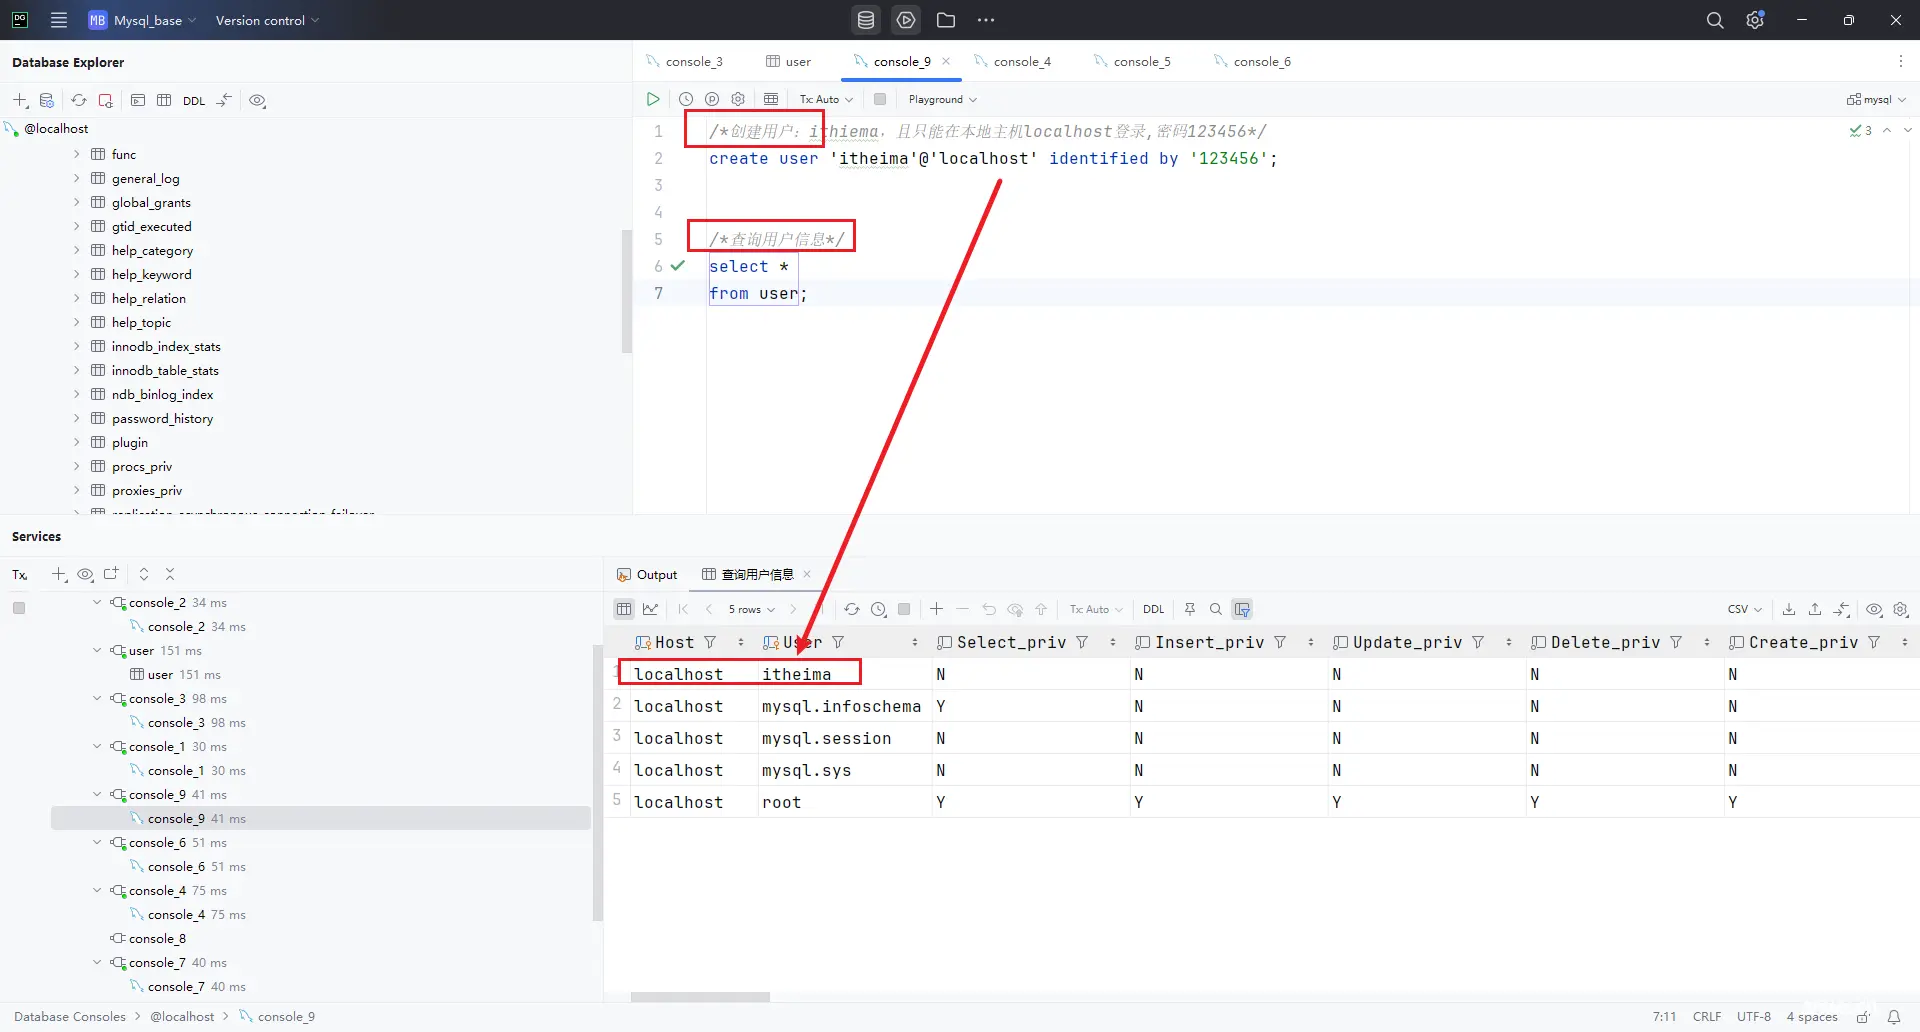Switch to user tab

click(x=788, y=61)
